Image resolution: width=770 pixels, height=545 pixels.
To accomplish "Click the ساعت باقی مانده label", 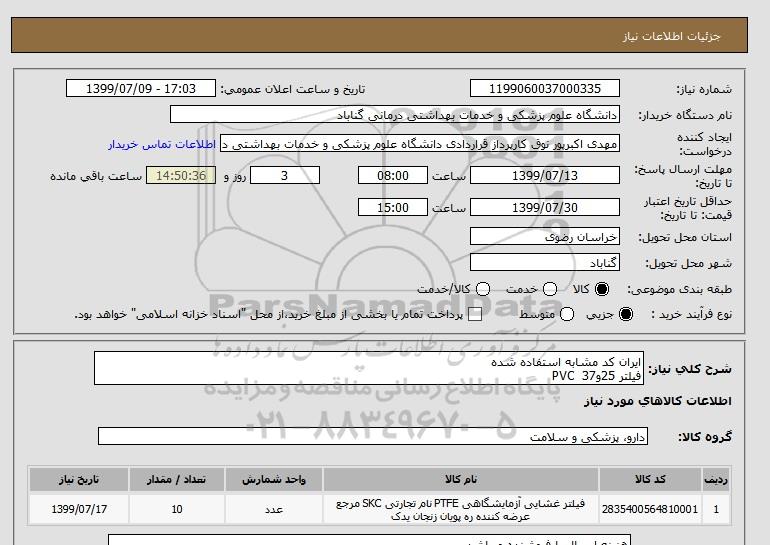I will (96, 176).
